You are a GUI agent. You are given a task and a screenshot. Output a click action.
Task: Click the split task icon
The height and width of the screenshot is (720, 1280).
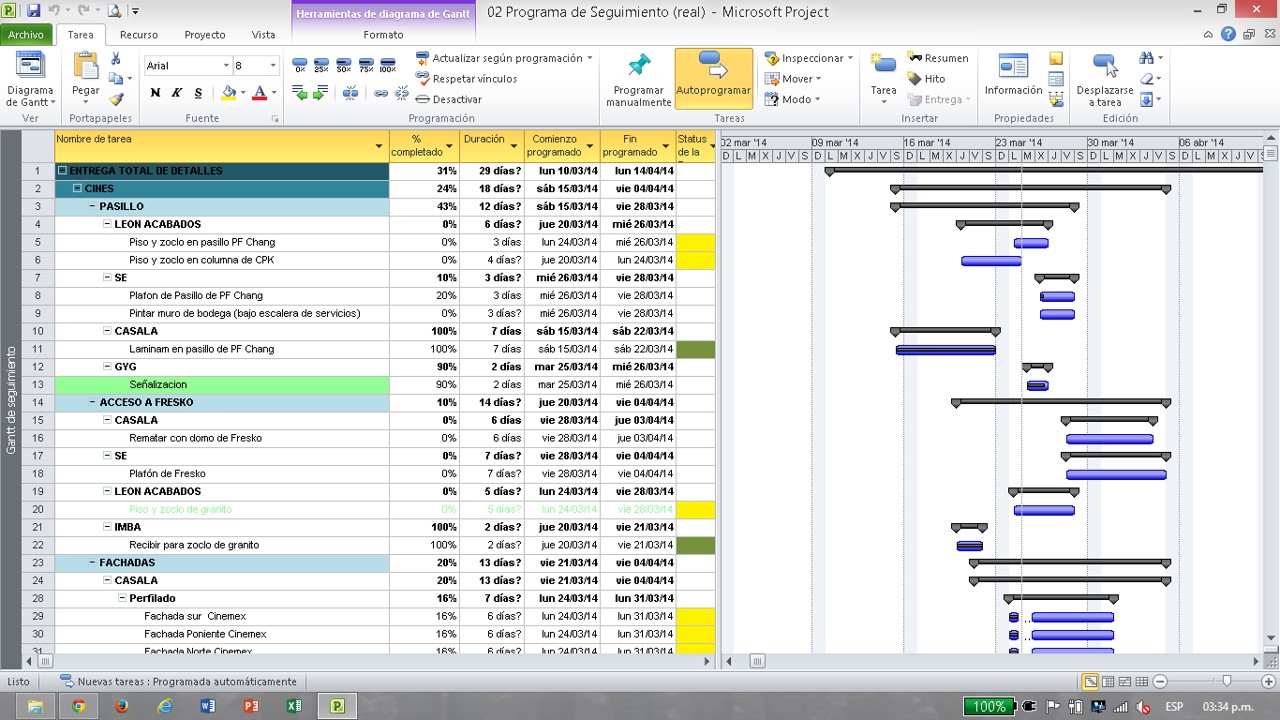point(351,93)
